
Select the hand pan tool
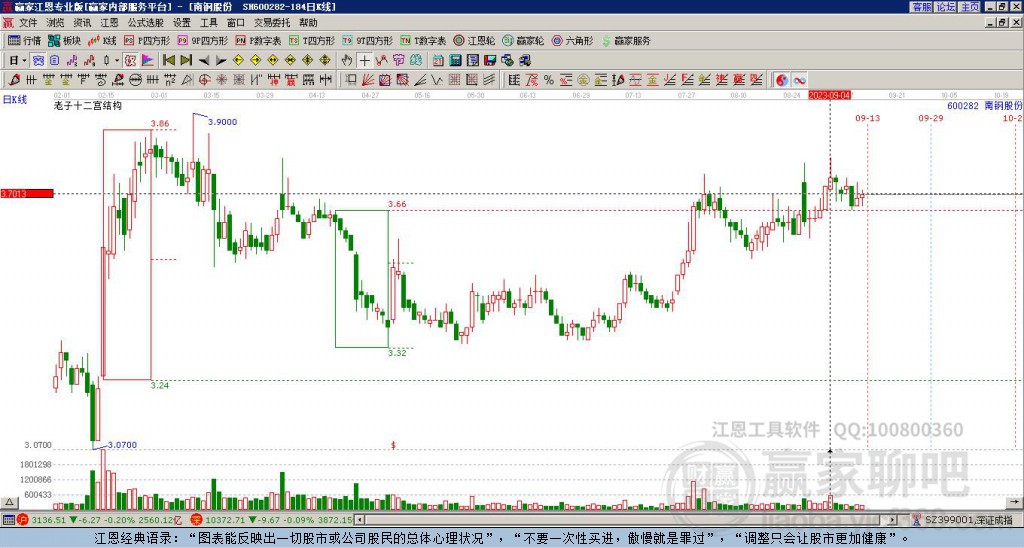click(x=347, y=61)
